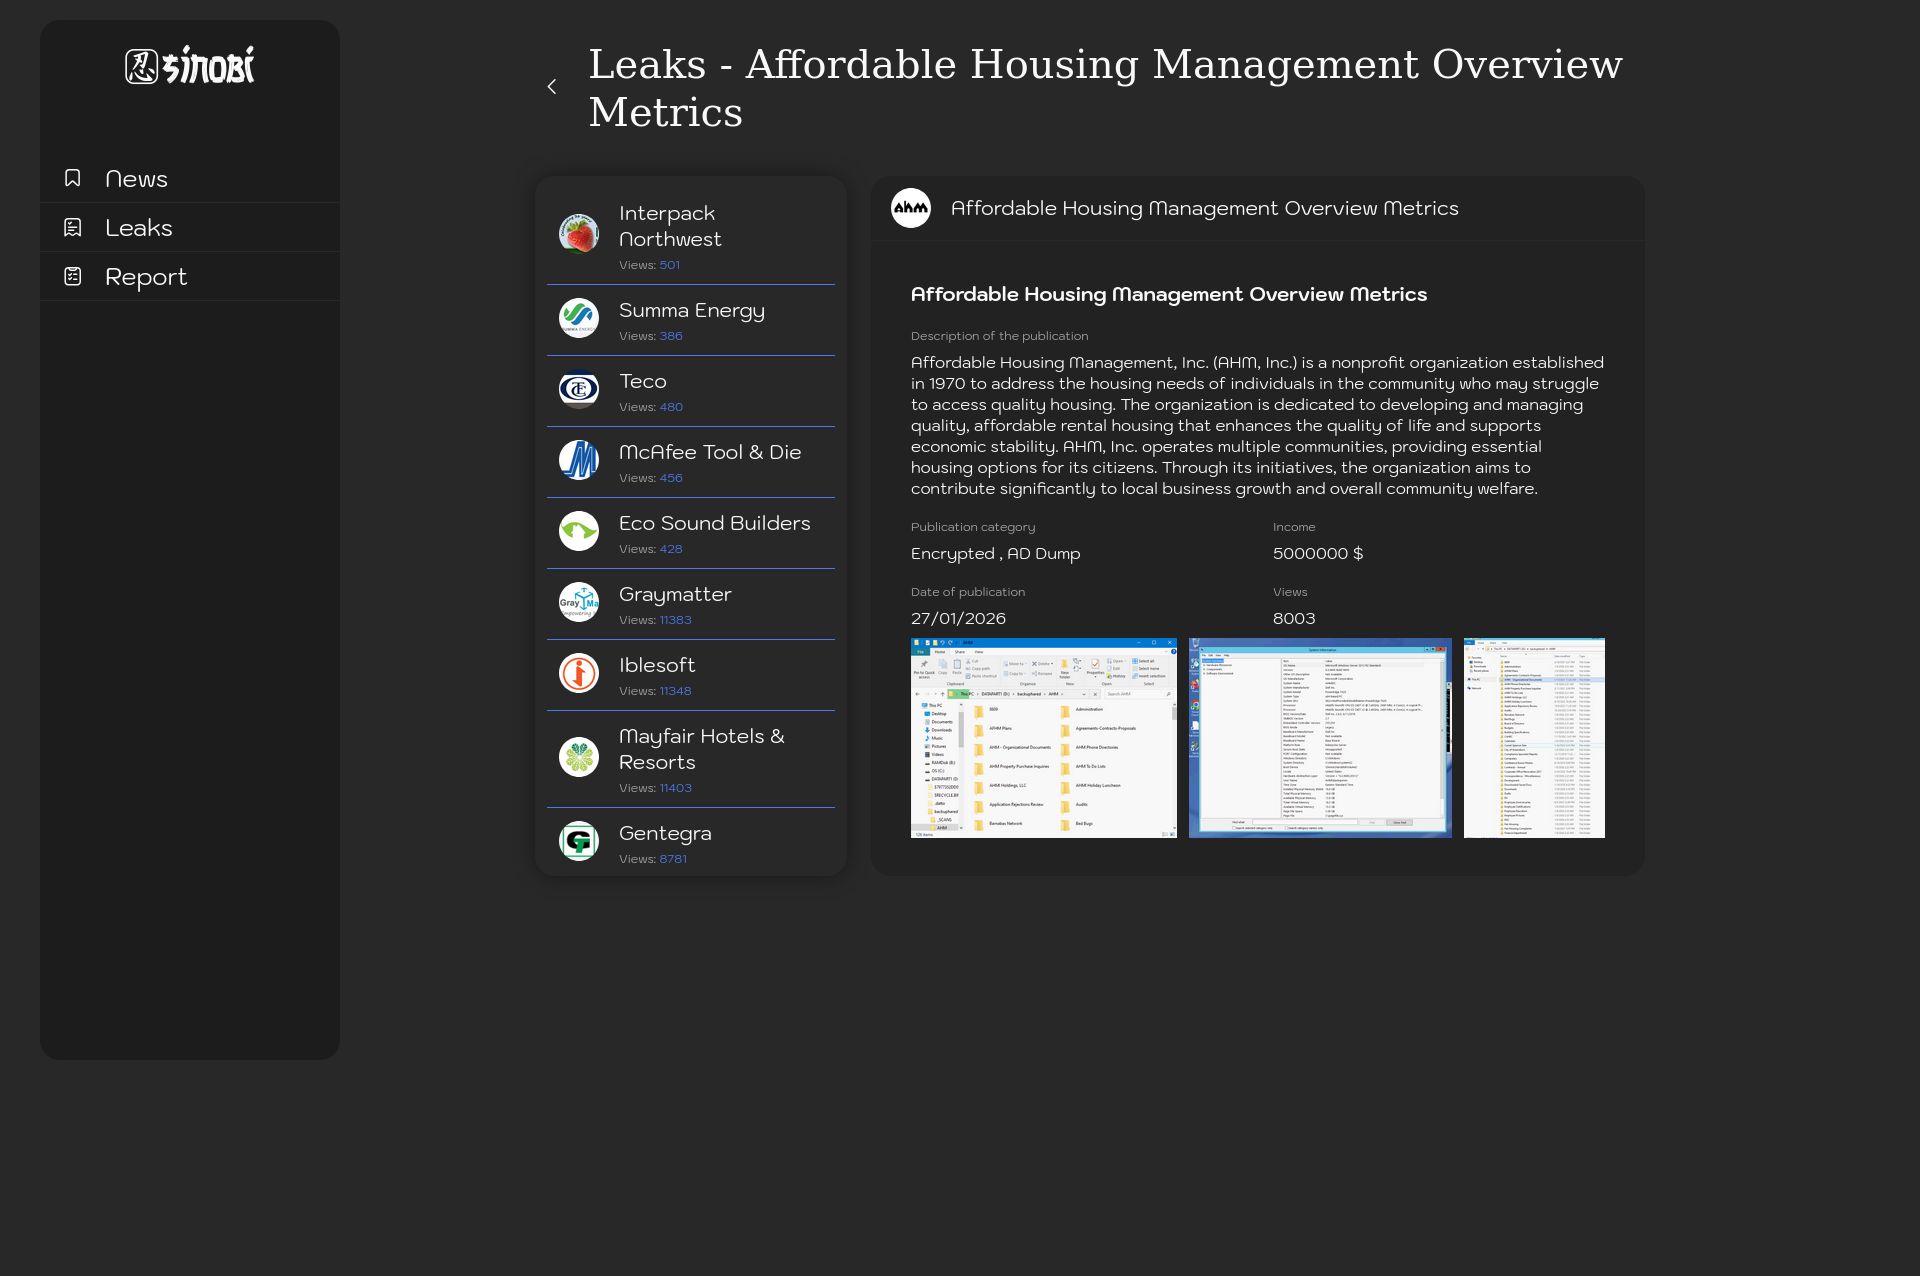The image size is (1920, 1276).
Task: Click the McAfee Tool & Die logo
Action: pos(579,460)
